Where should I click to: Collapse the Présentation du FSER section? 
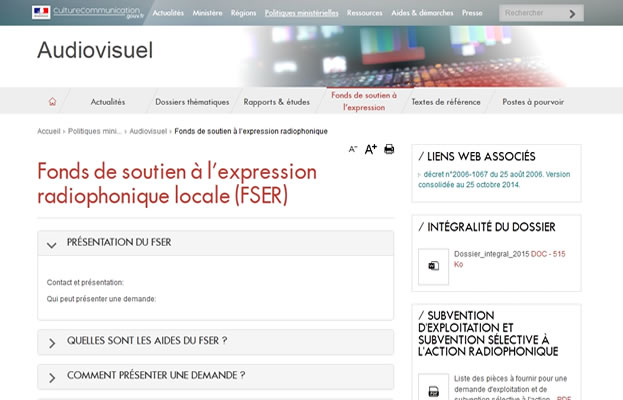click(216, 243)
